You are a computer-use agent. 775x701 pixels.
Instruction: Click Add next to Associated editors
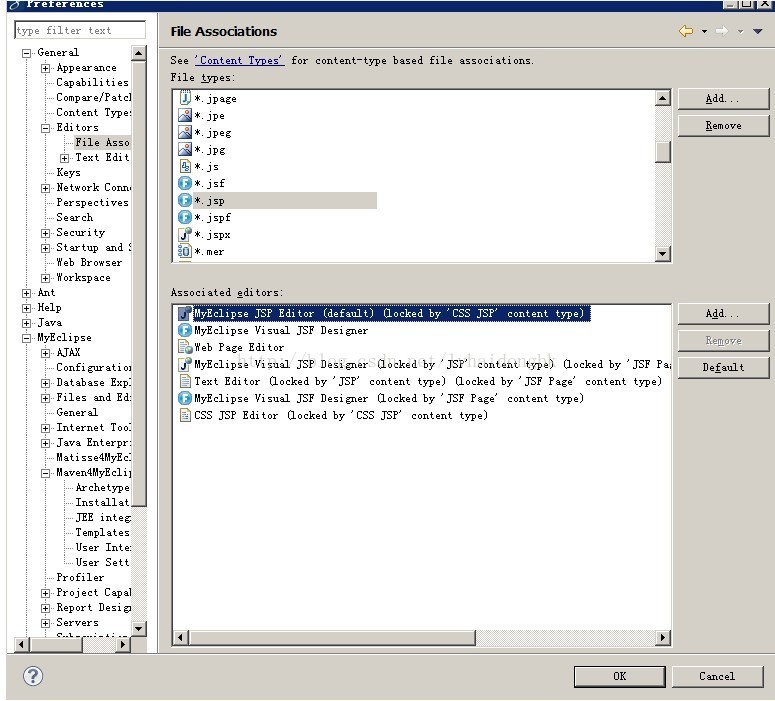click(x=723, y=313)
